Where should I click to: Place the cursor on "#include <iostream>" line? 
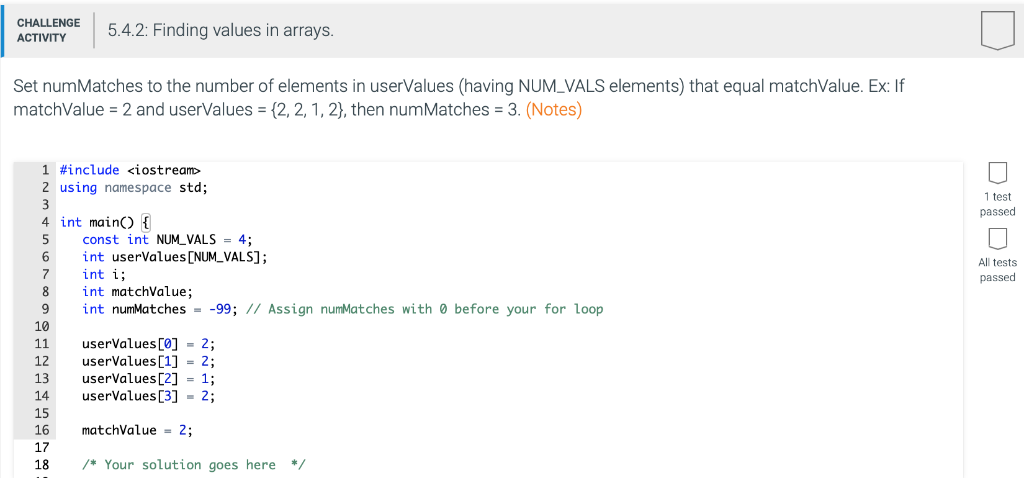[131, 170]
